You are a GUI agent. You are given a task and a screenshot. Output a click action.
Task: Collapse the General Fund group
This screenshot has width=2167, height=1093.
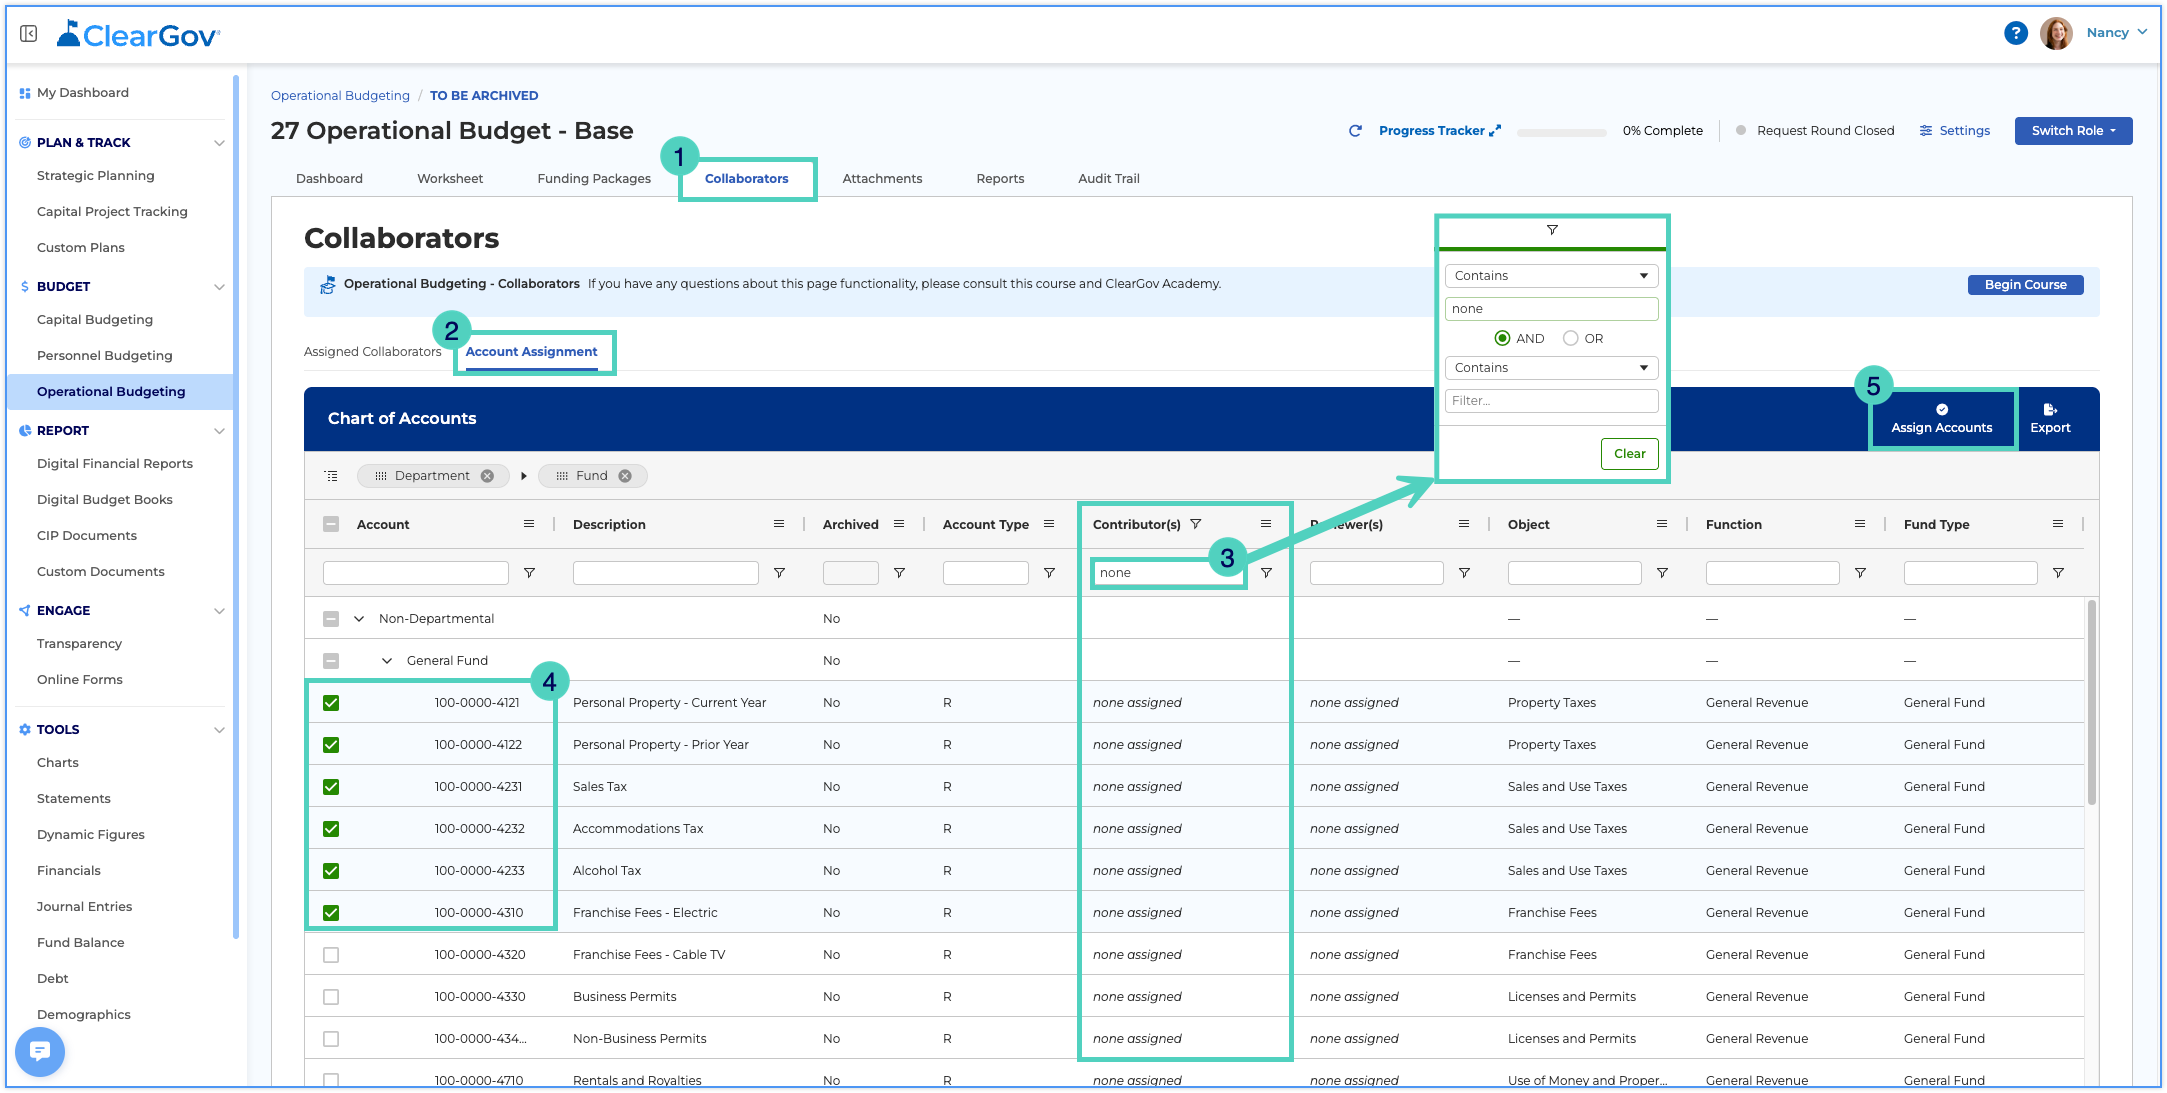[387, 661]
